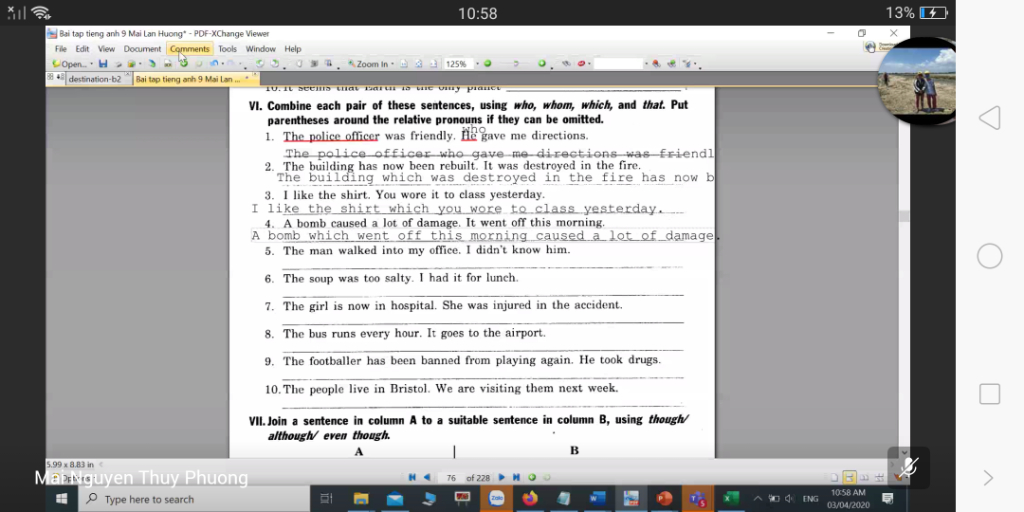Tap the Android back triangle button

(x=989, y=118)
